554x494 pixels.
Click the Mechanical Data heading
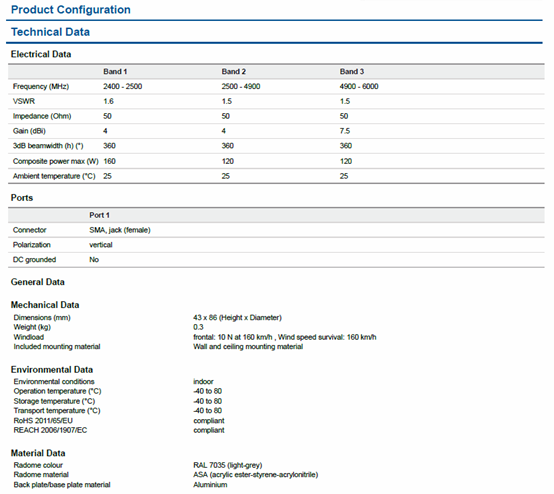click(x=45, y=305)
